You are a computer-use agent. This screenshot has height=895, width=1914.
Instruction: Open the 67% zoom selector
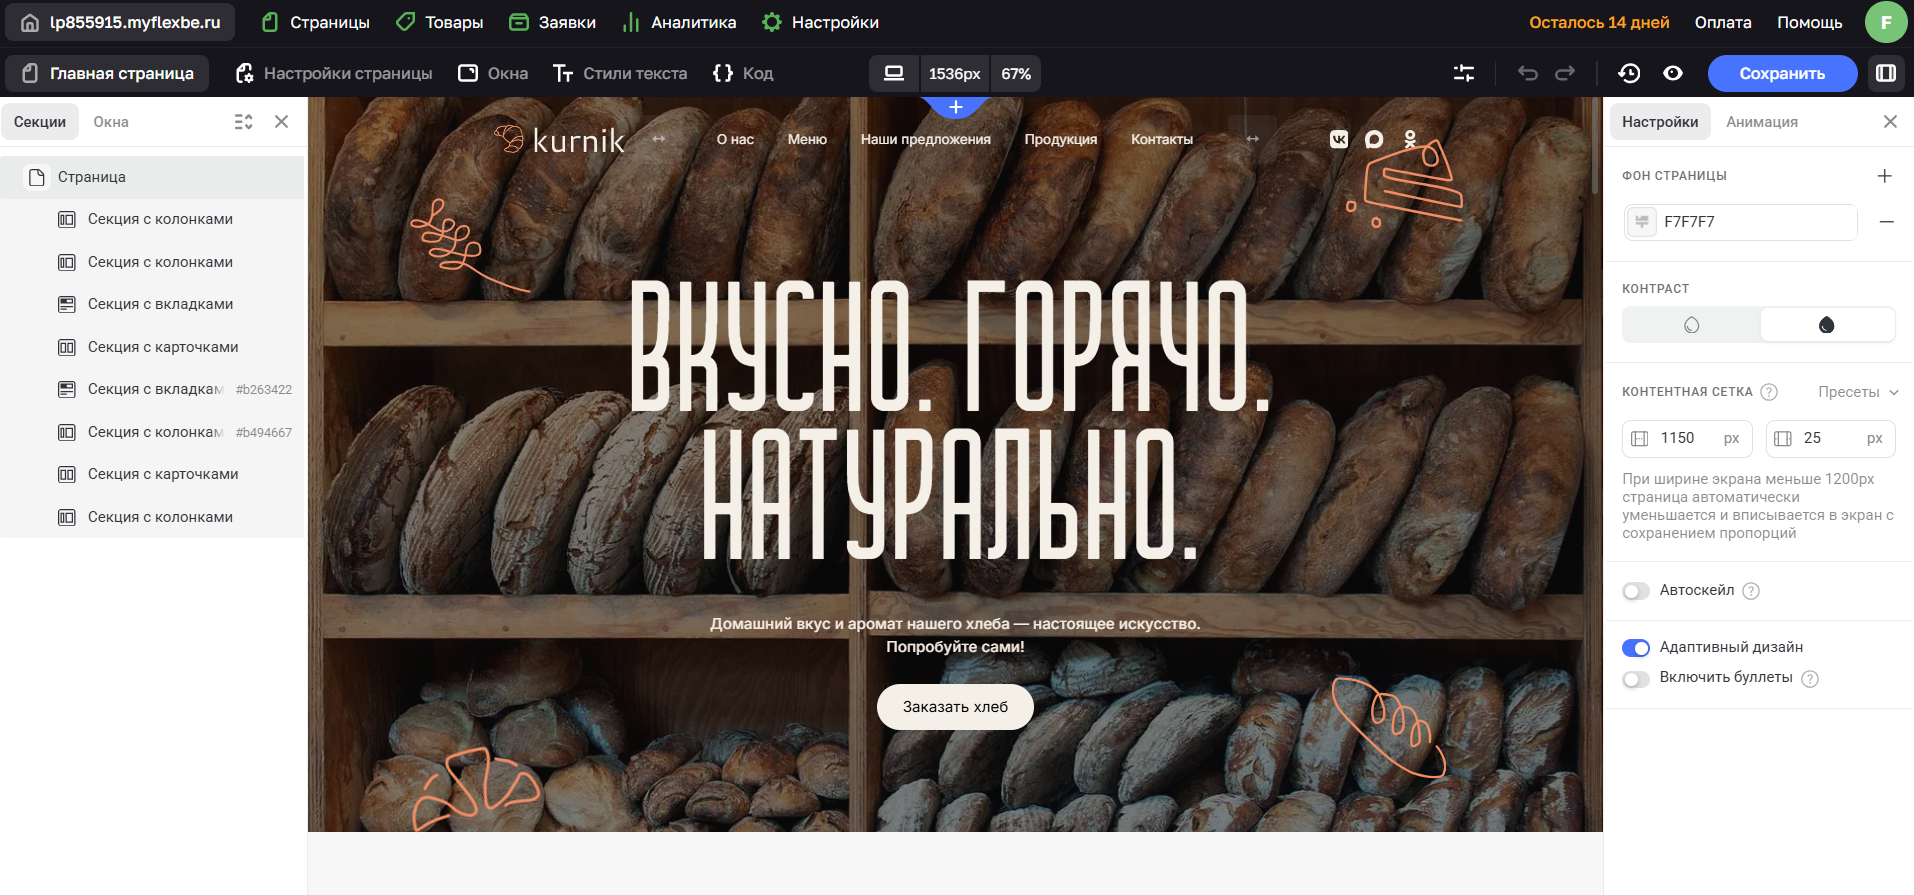click(1016, 74)
